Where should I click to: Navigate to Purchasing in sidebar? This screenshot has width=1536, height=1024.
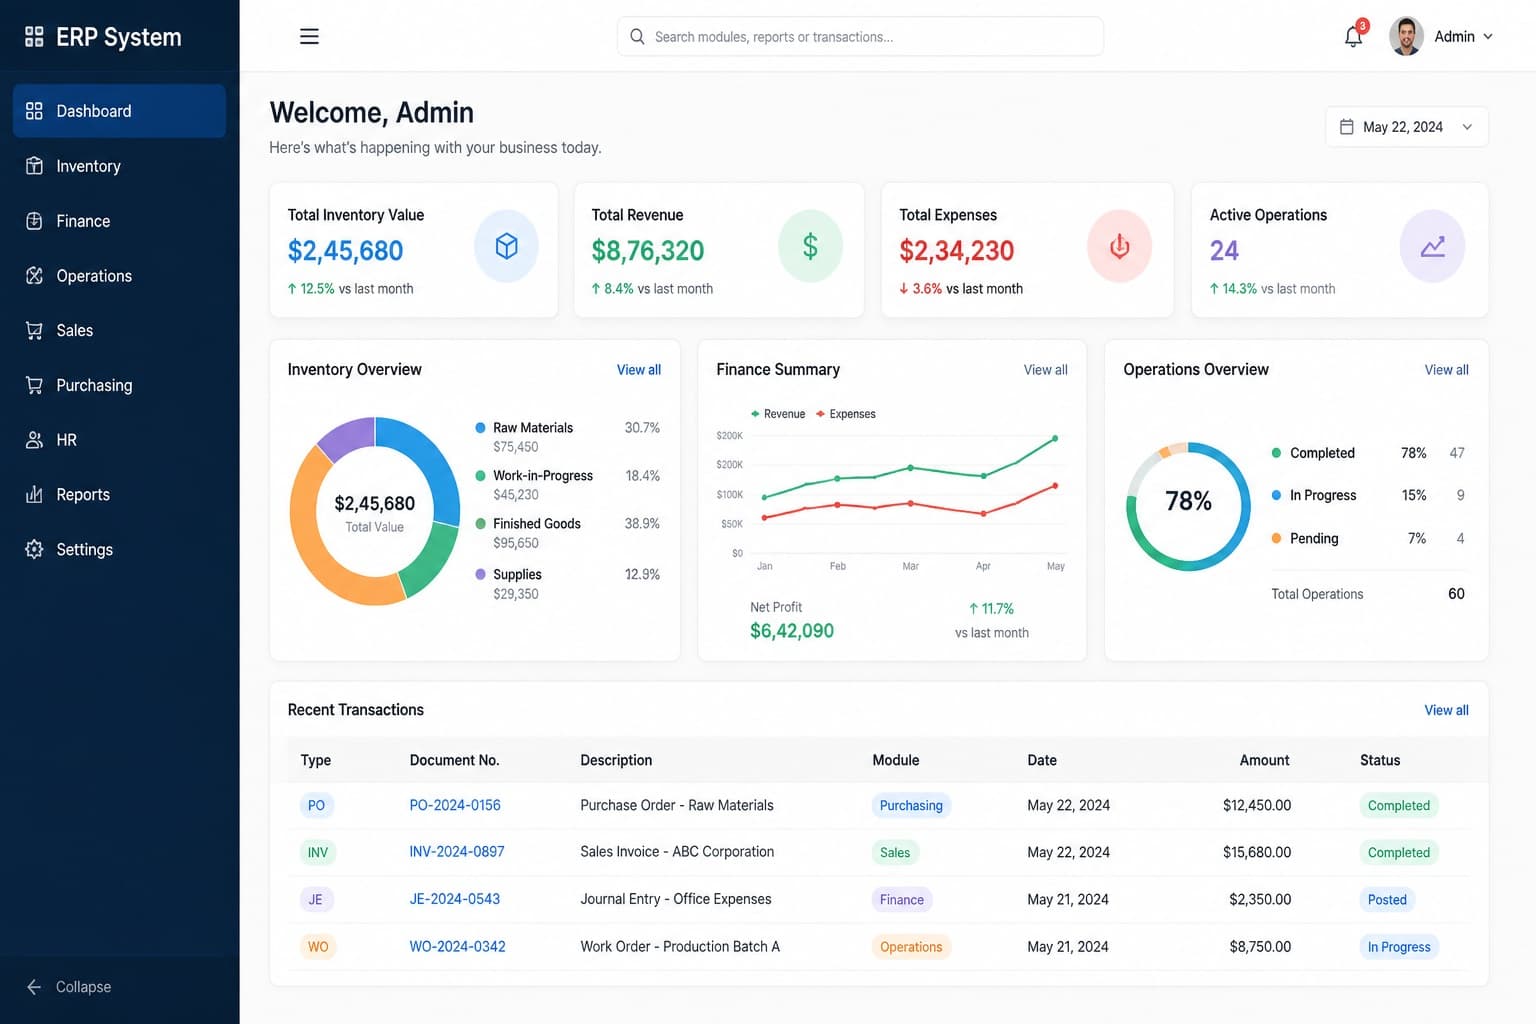(x=119, y=385)
